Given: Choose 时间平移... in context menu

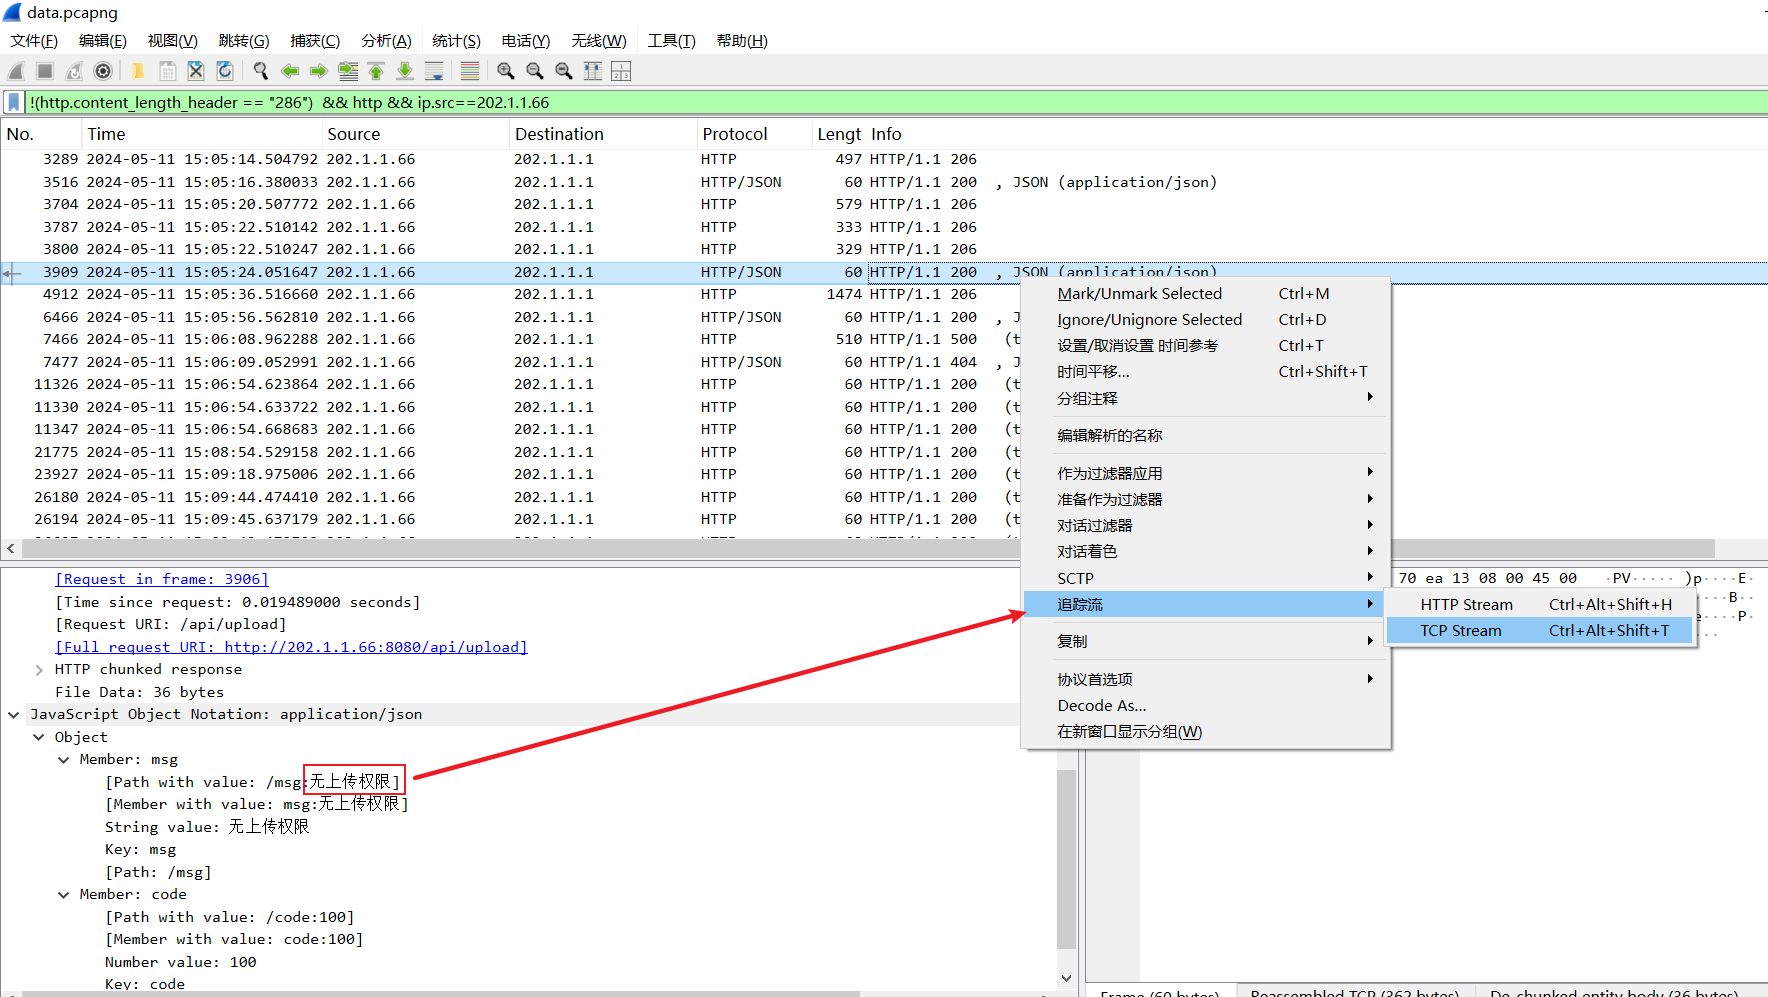Looking at the screenshot, I should pos(1205,372).
